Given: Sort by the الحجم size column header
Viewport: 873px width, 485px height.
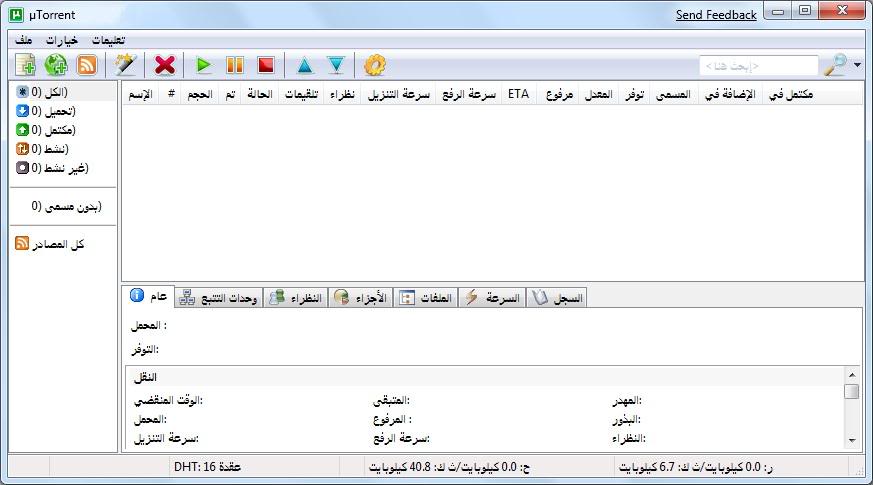Looking at the screenshot, I should click(x=200, y=95).
